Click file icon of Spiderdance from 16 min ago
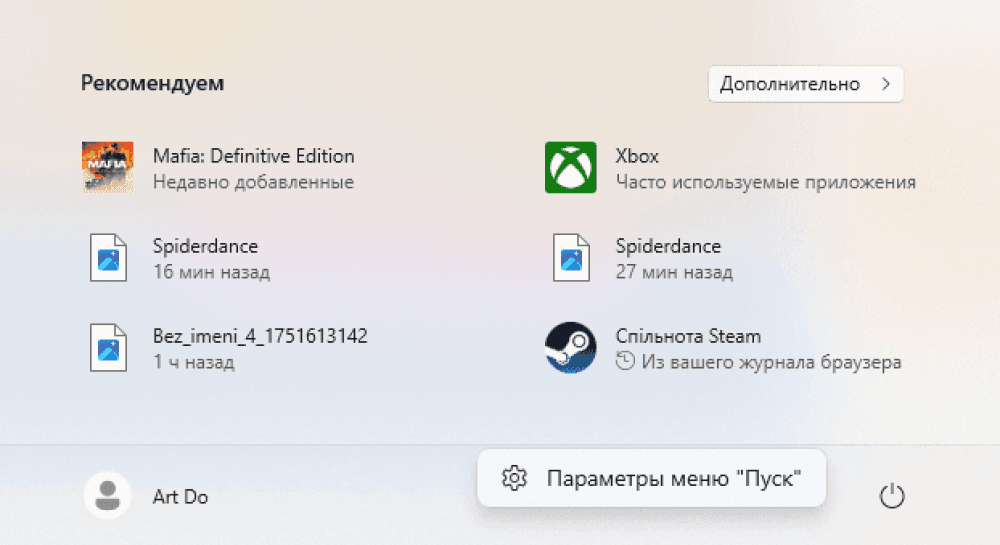Image resolution: width=1000 pixels, height=545 pixels. click(108, 258)
